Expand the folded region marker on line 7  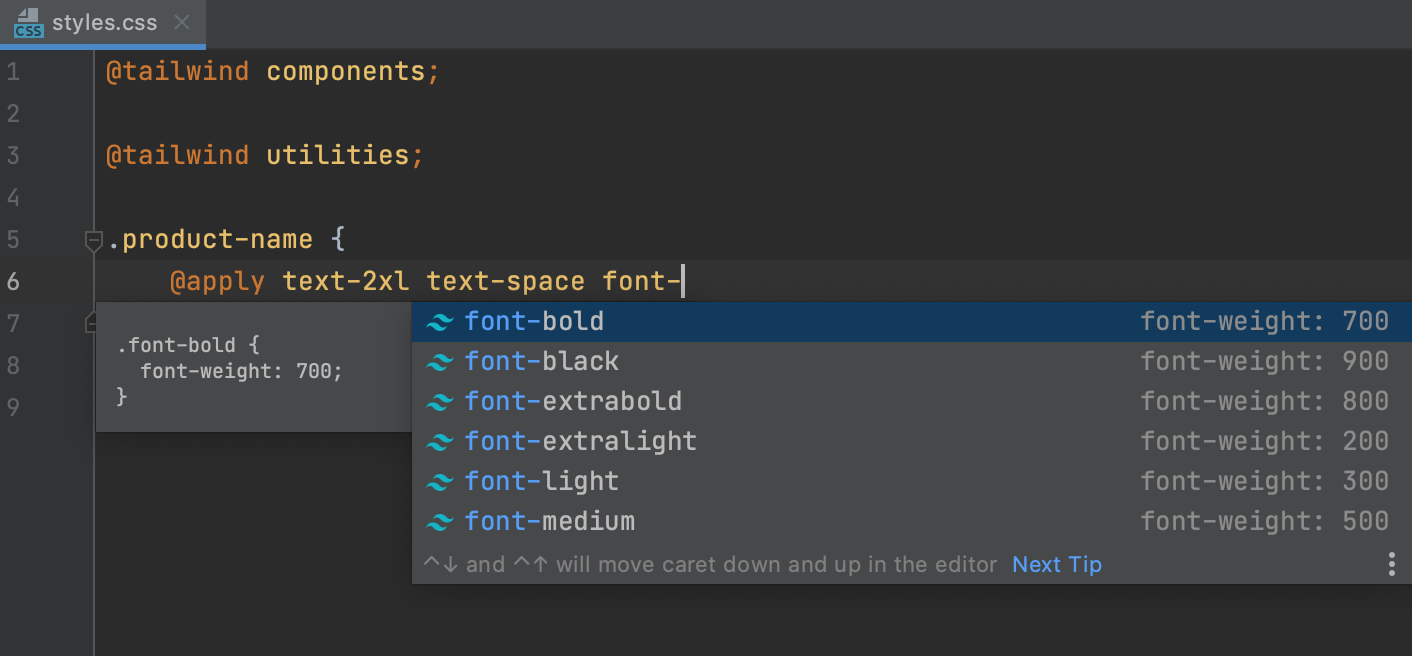[93, 323]
